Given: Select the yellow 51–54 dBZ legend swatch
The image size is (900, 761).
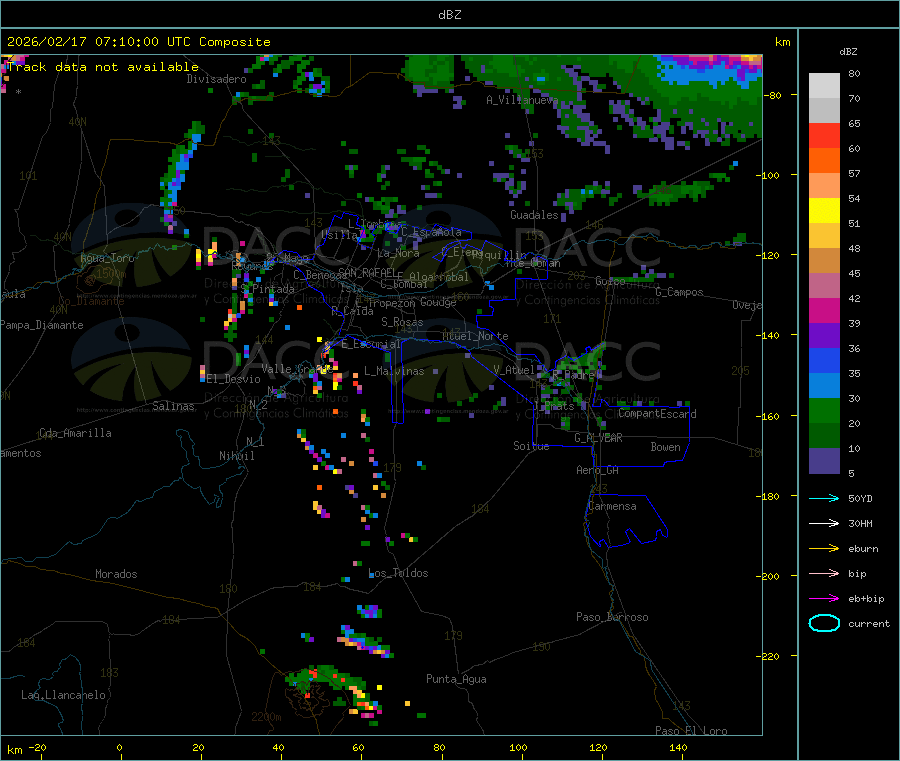Looking at the screenshot, I should (x=824, y=211).
